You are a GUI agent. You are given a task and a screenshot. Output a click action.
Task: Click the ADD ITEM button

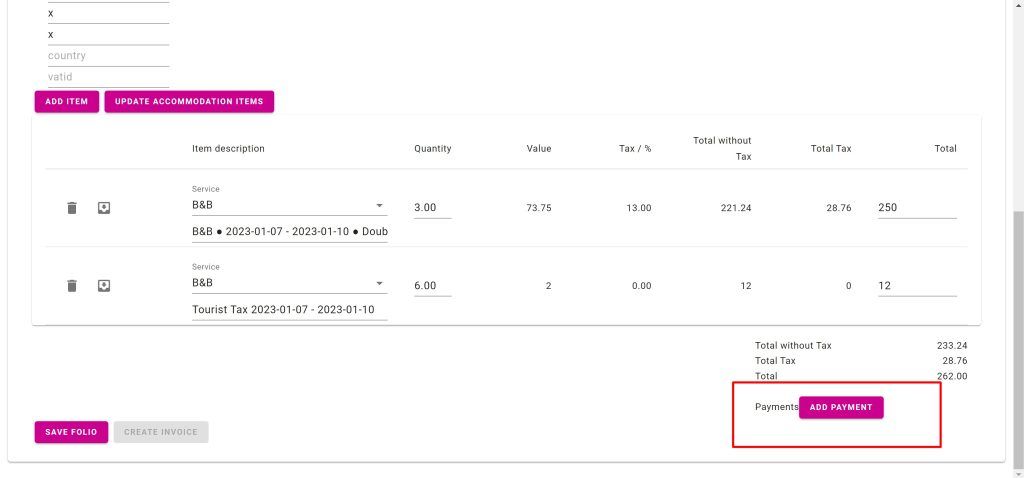tap(67, 101)
